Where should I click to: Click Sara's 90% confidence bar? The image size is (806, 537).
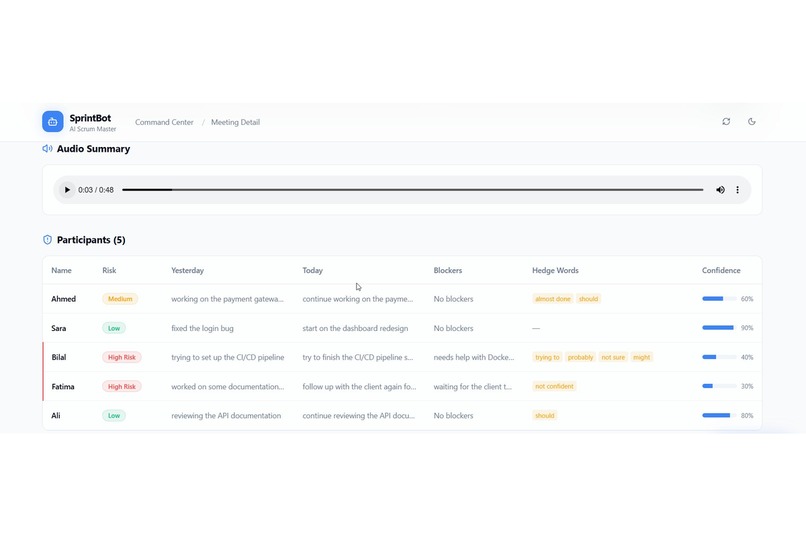(719, 328)
